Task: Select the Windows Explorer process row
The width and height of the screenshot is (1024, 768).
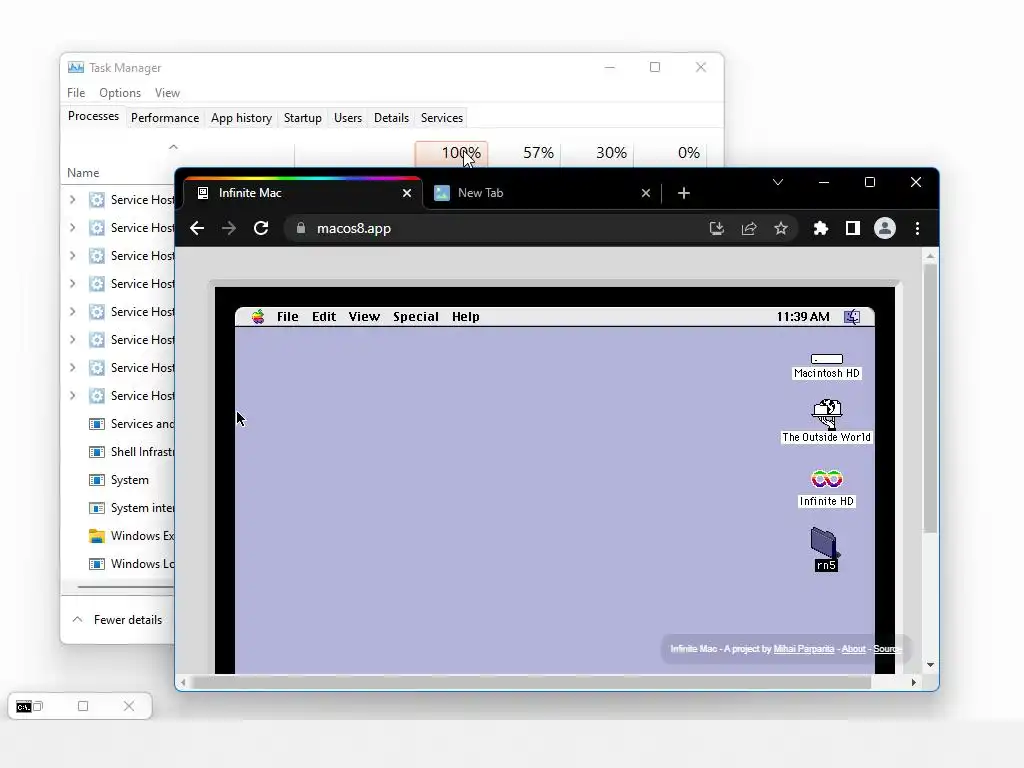Action: (x=119, y=536)
